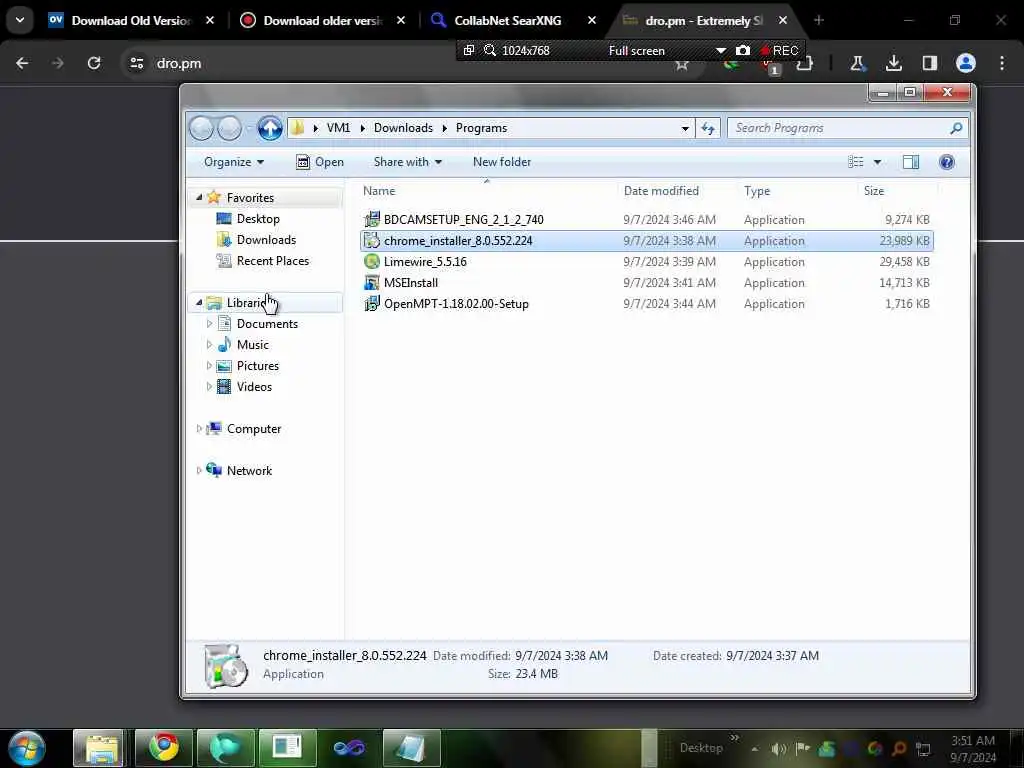The image size is (1024, 768).
Task: Expand the Documents library
Action: pyautogui.click(x=209, y=323)
